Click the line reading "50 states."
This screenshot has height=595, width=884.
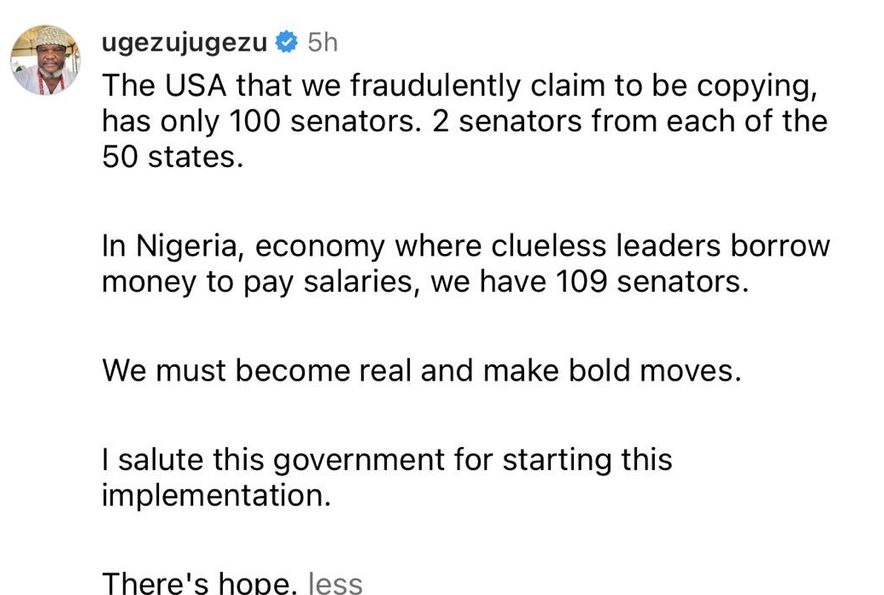click(x=172, y=157)
